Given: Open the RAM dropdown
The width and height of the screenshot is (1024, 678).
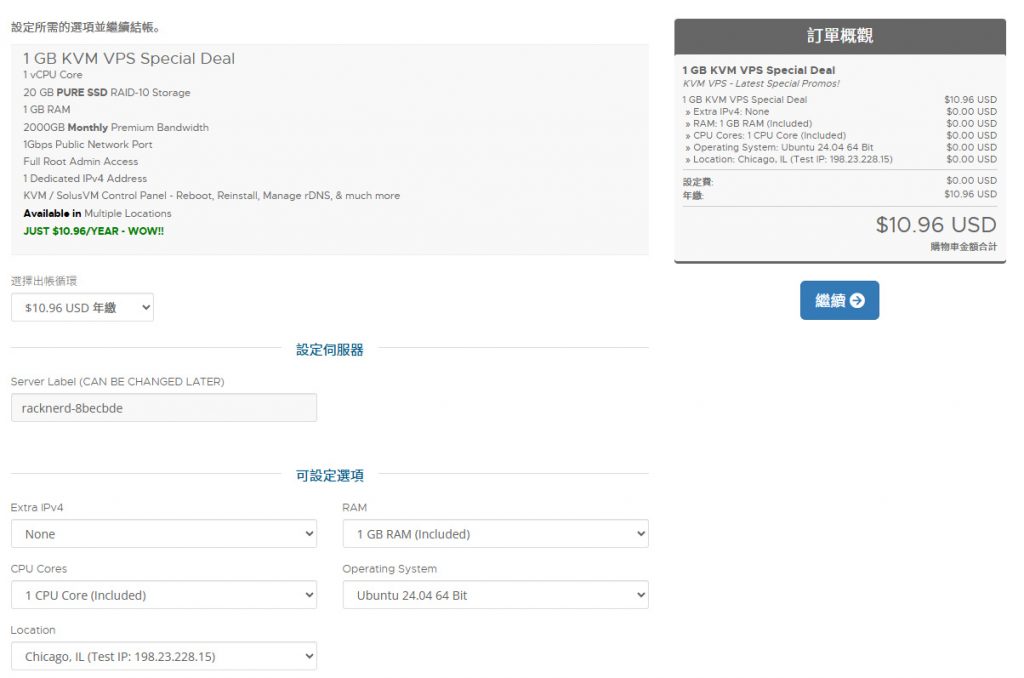Looking at the screenshot, I should 496,533.
